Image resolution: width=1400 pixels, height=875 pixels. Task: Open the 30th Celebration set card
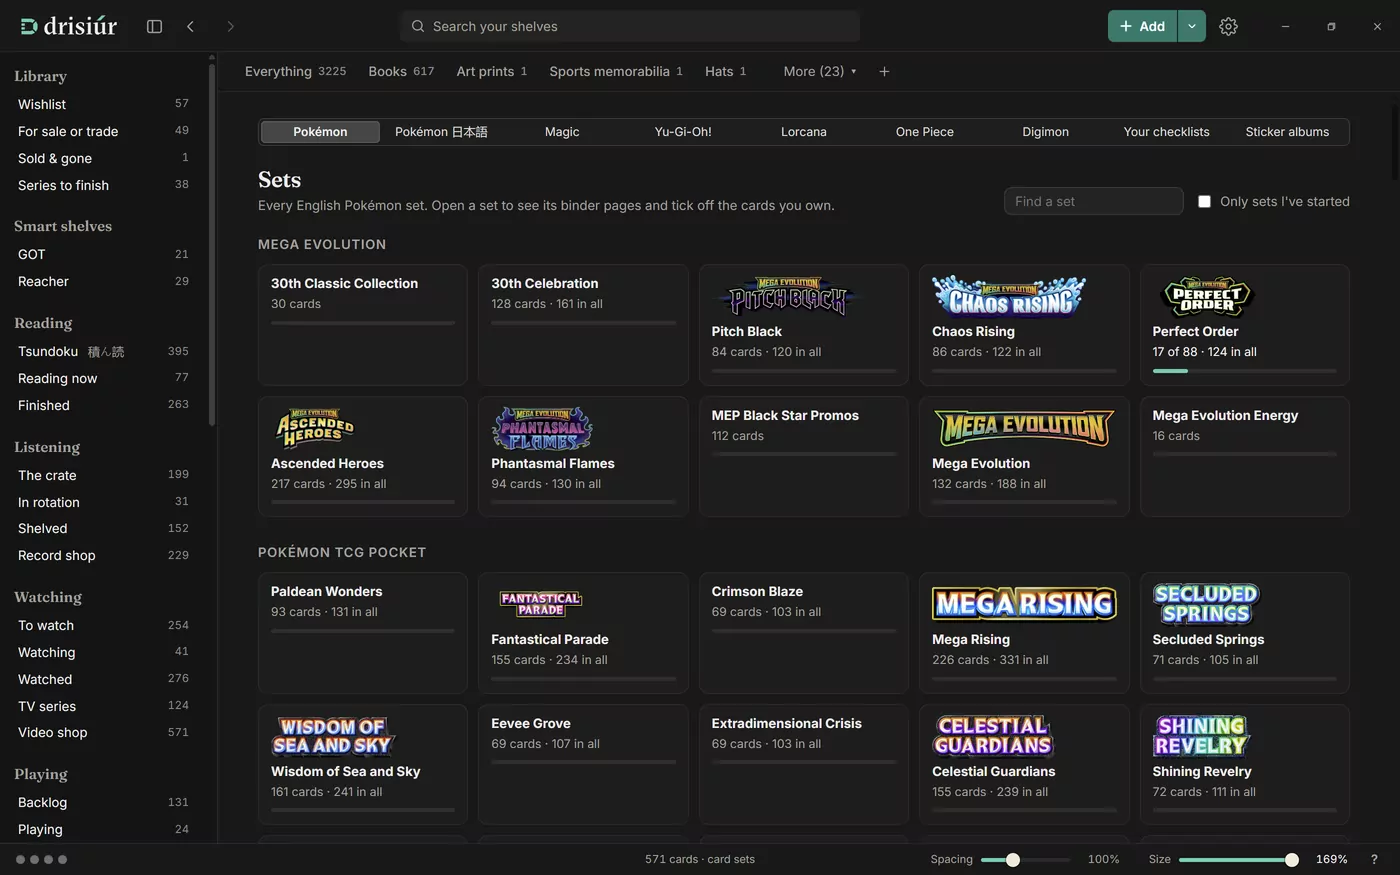click(x=583, y=325)
